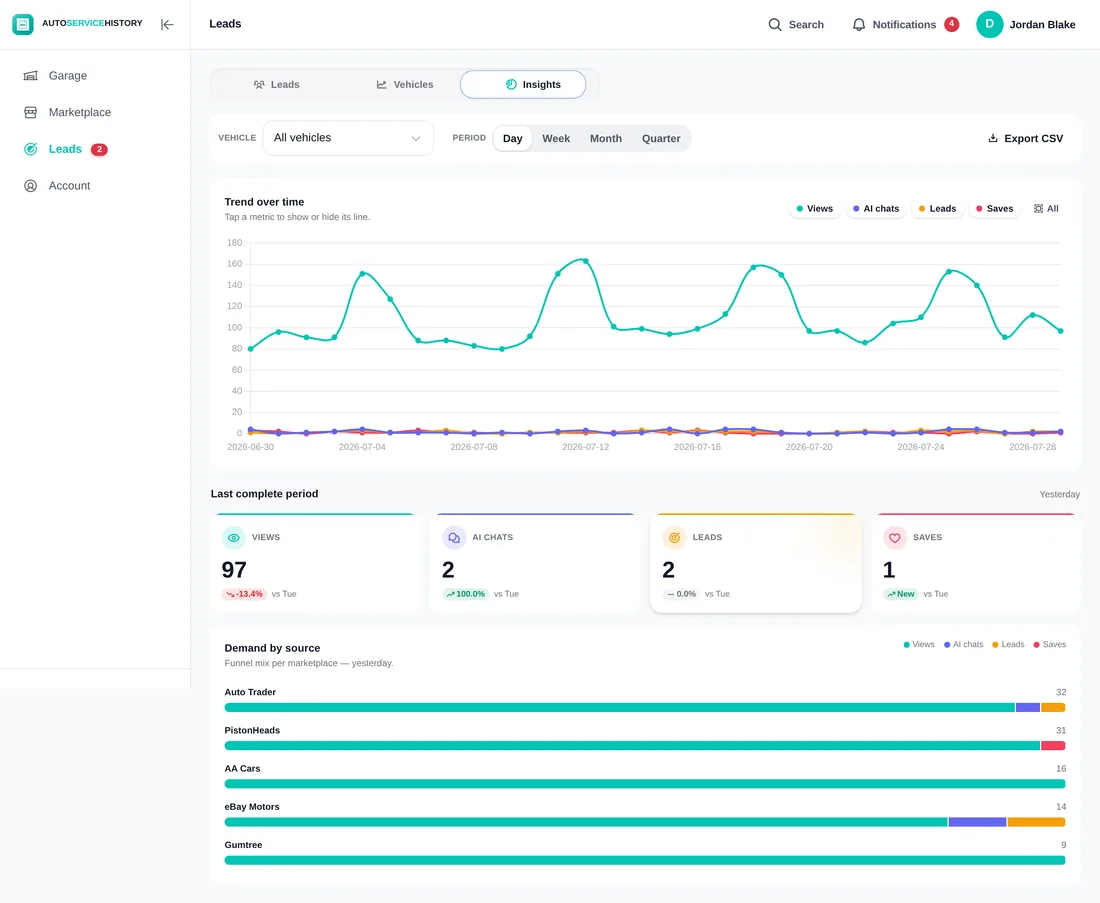Click the magnifying glass search icon
Screen dimensions: 1100x903
(774, 25)
